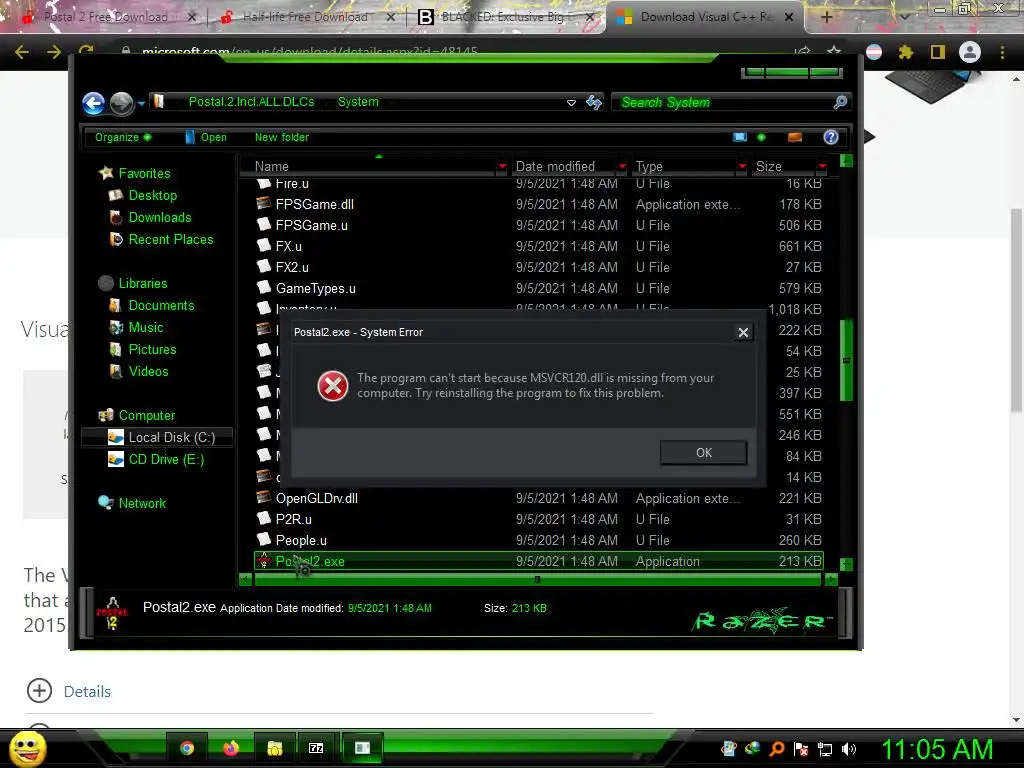This screenshot has width=1024, height=768.
Task: Open the Size column filter dropdown
Action: (x=822, y=167)
